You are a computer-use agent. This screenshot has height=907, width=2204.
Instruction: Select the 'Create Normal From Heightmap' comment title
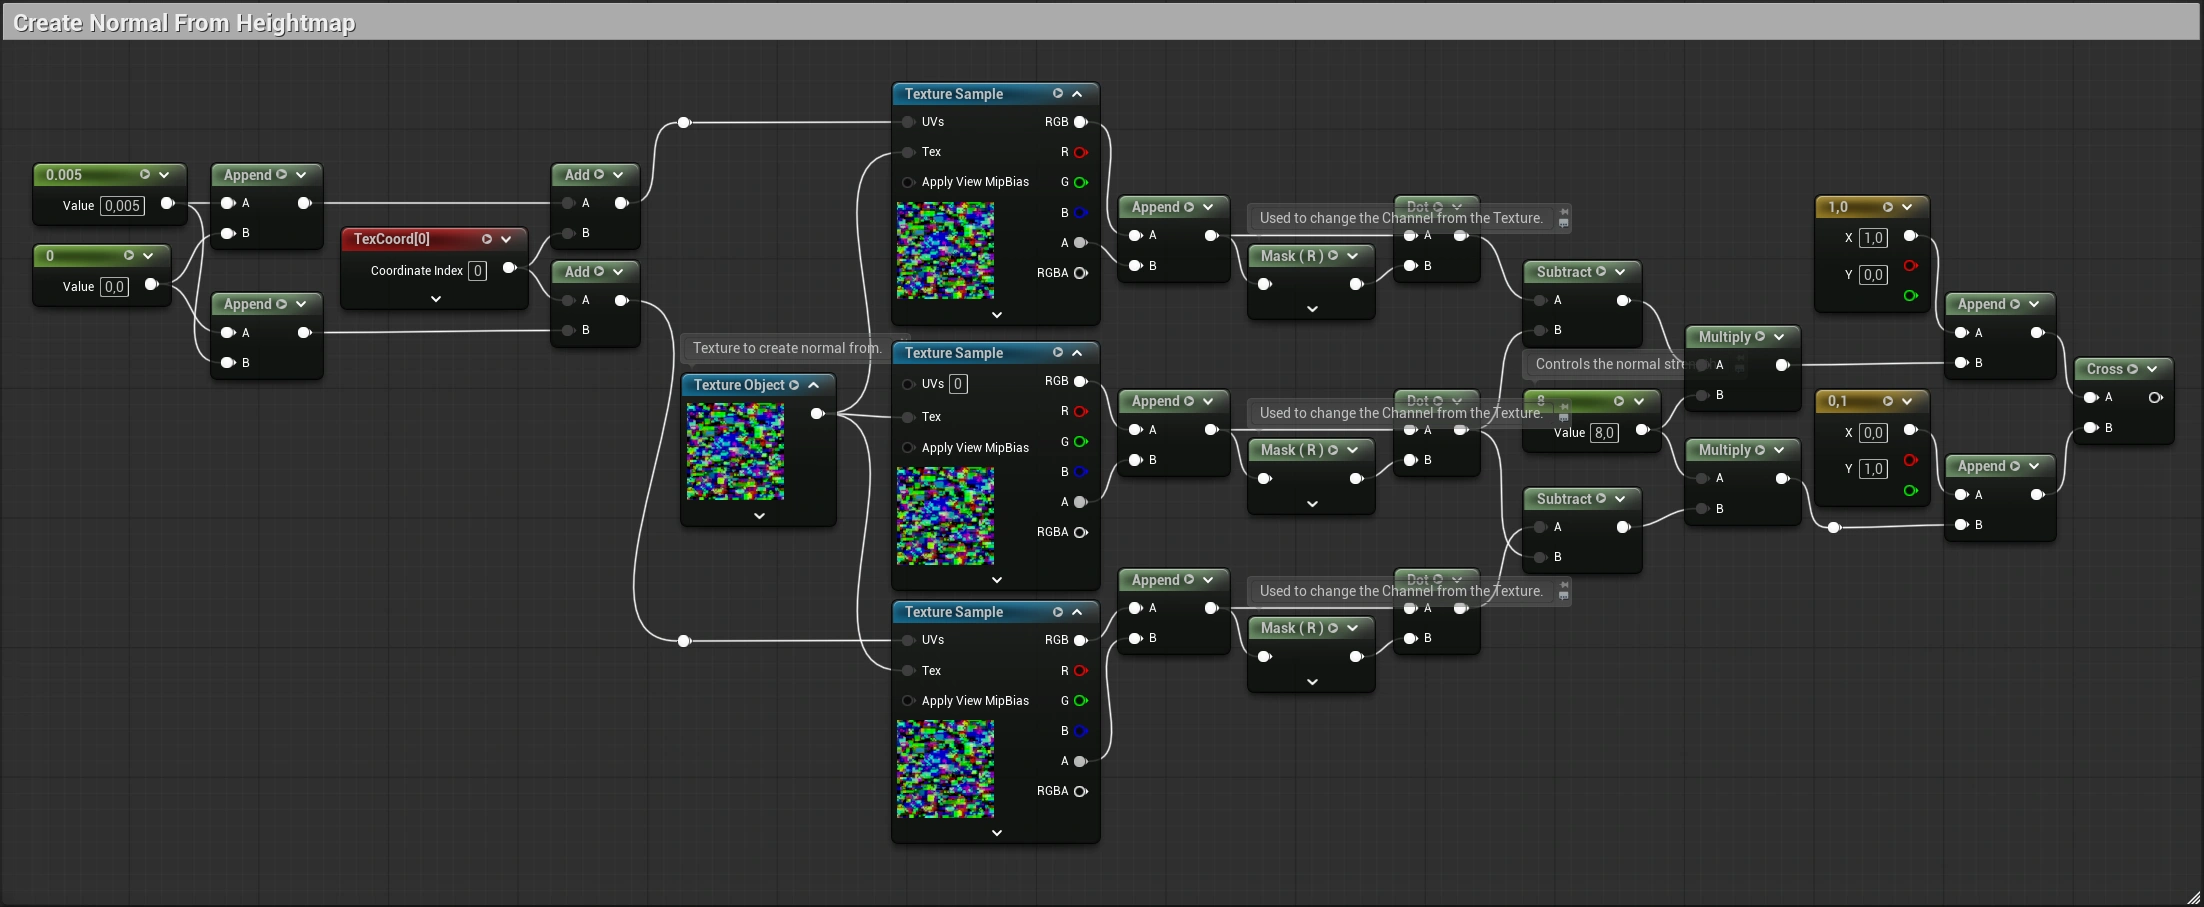tap(184, 23)
